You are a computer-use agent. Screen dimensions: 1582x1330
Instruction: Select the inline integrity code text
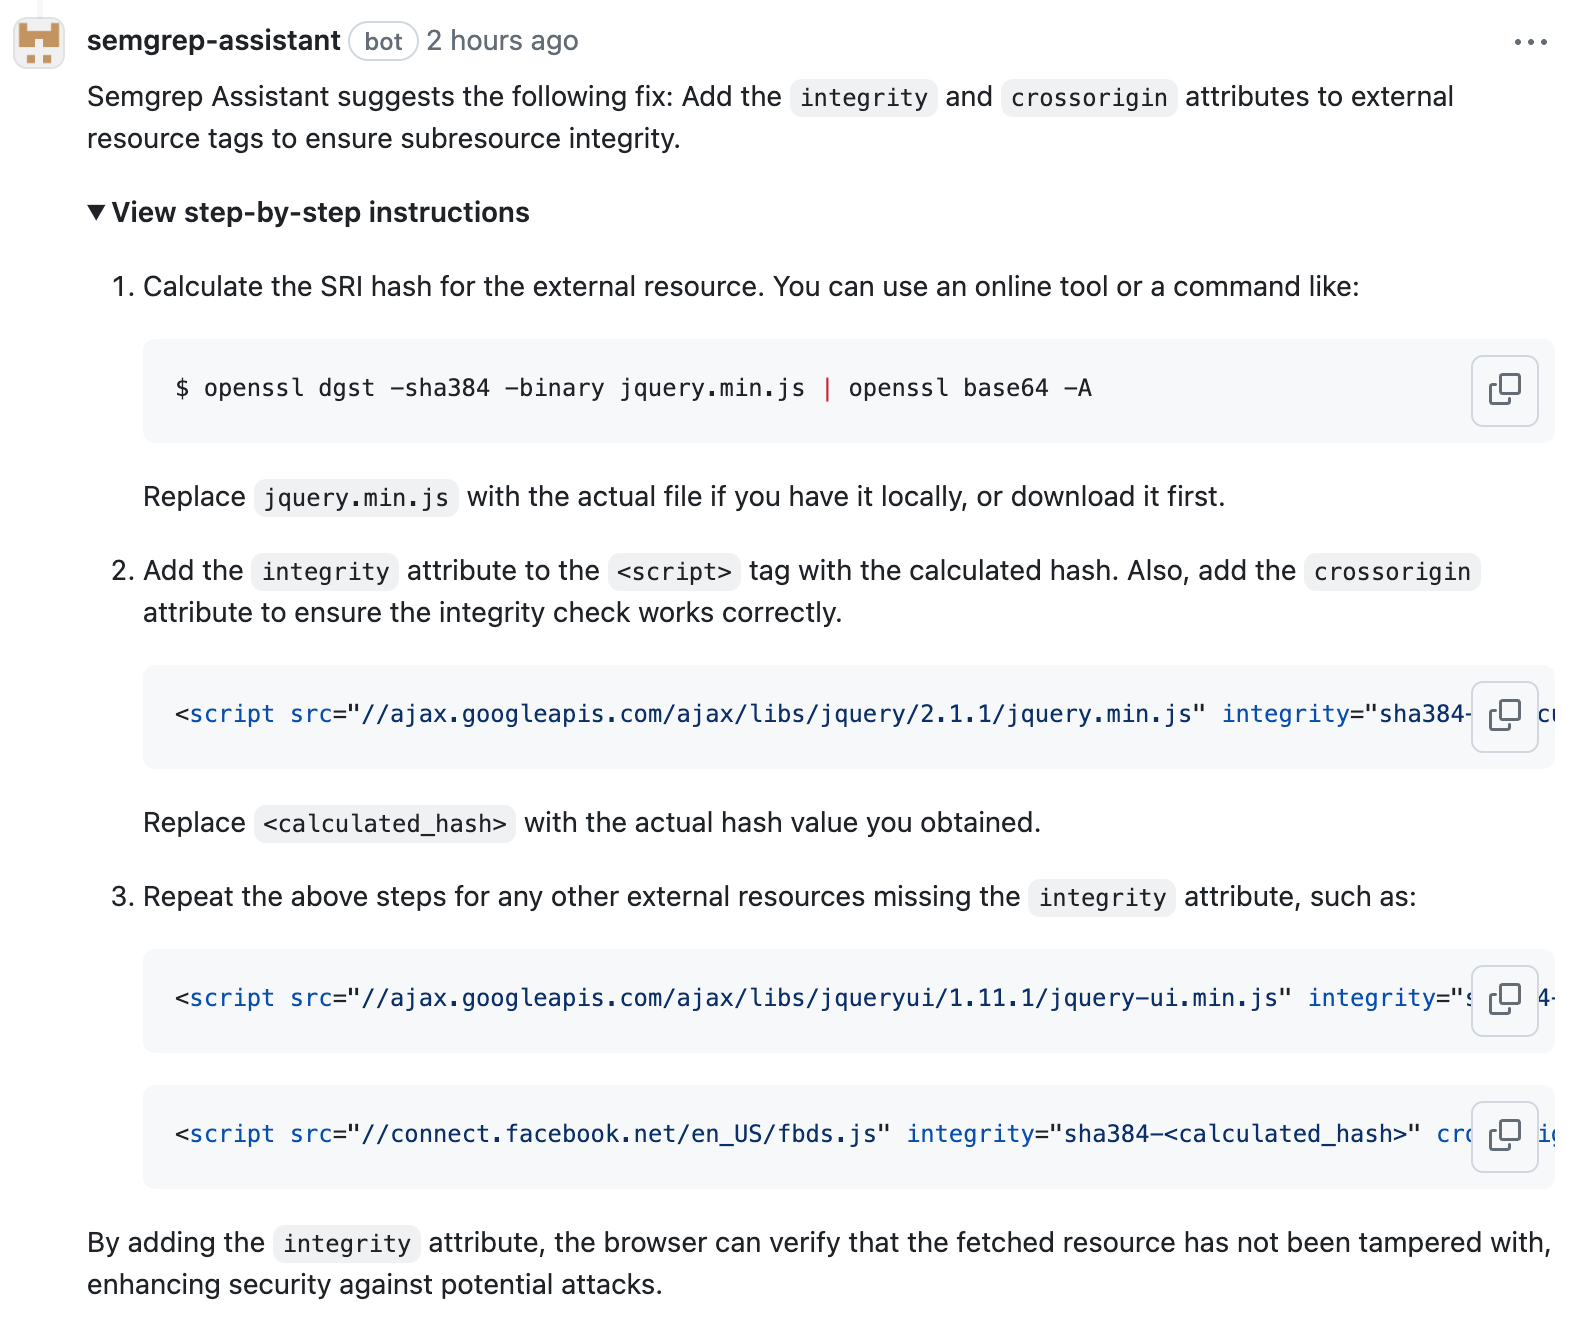863,97
